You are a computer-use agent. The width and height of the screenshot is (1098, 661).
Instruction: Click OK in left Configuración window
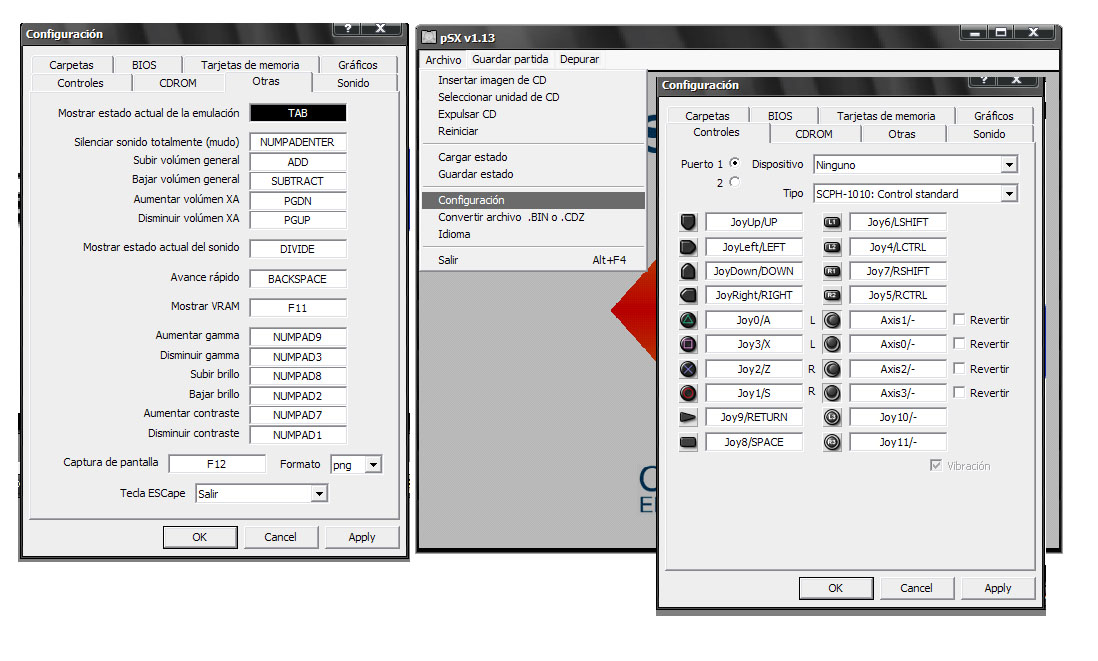pos(200,537)
